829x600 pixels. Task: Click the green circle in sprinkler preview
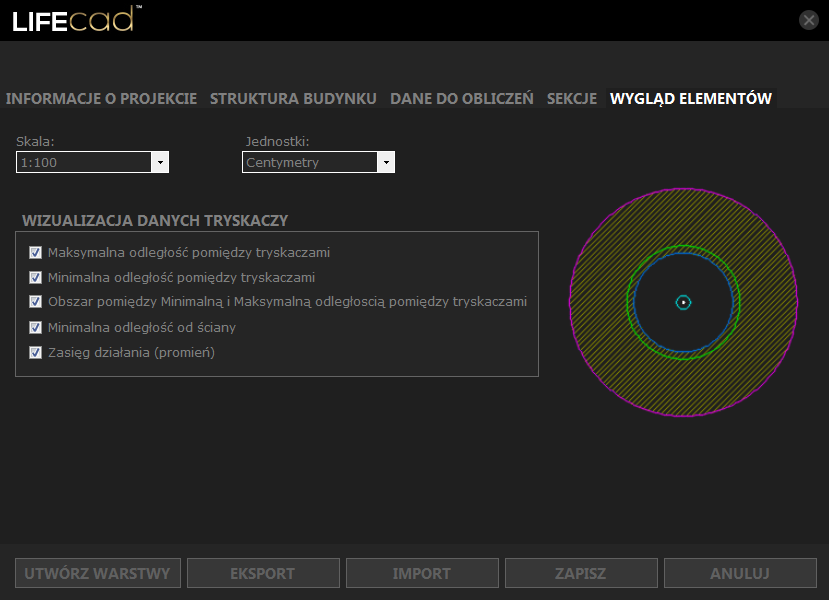click(683, 247)
